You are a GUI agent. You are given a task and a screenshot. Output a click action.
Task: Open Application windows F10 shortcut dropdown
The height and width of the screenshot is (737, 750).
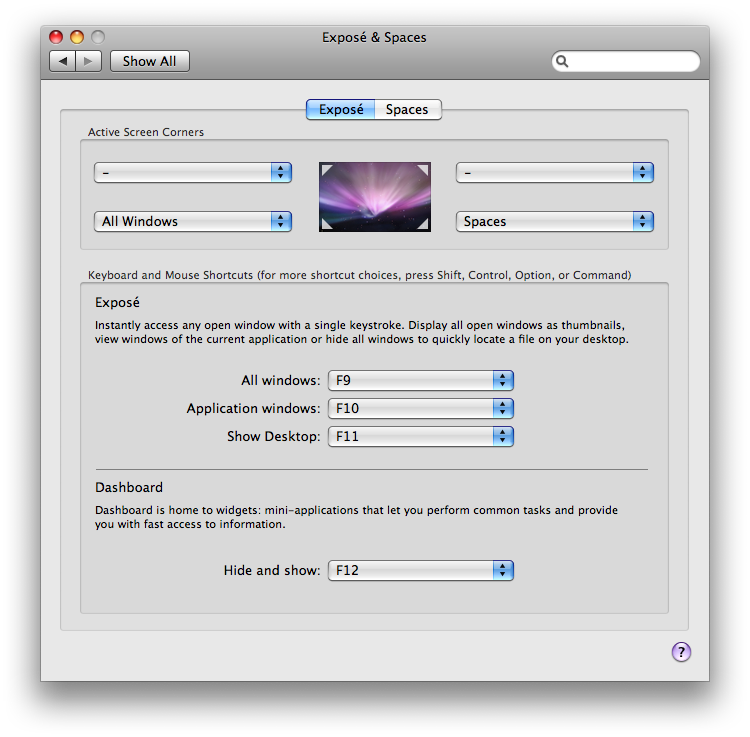click(x=421, y=408)
